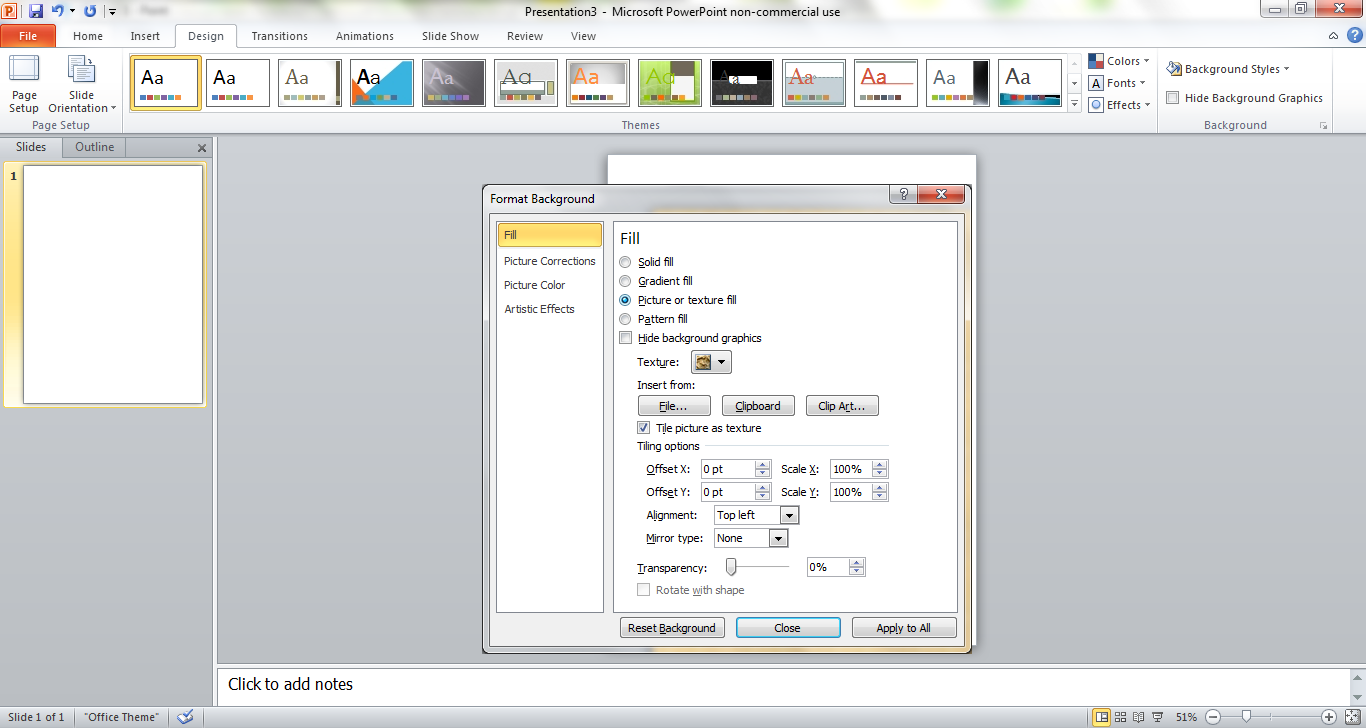Click the Offset Y input field

(x=727, y=492)
